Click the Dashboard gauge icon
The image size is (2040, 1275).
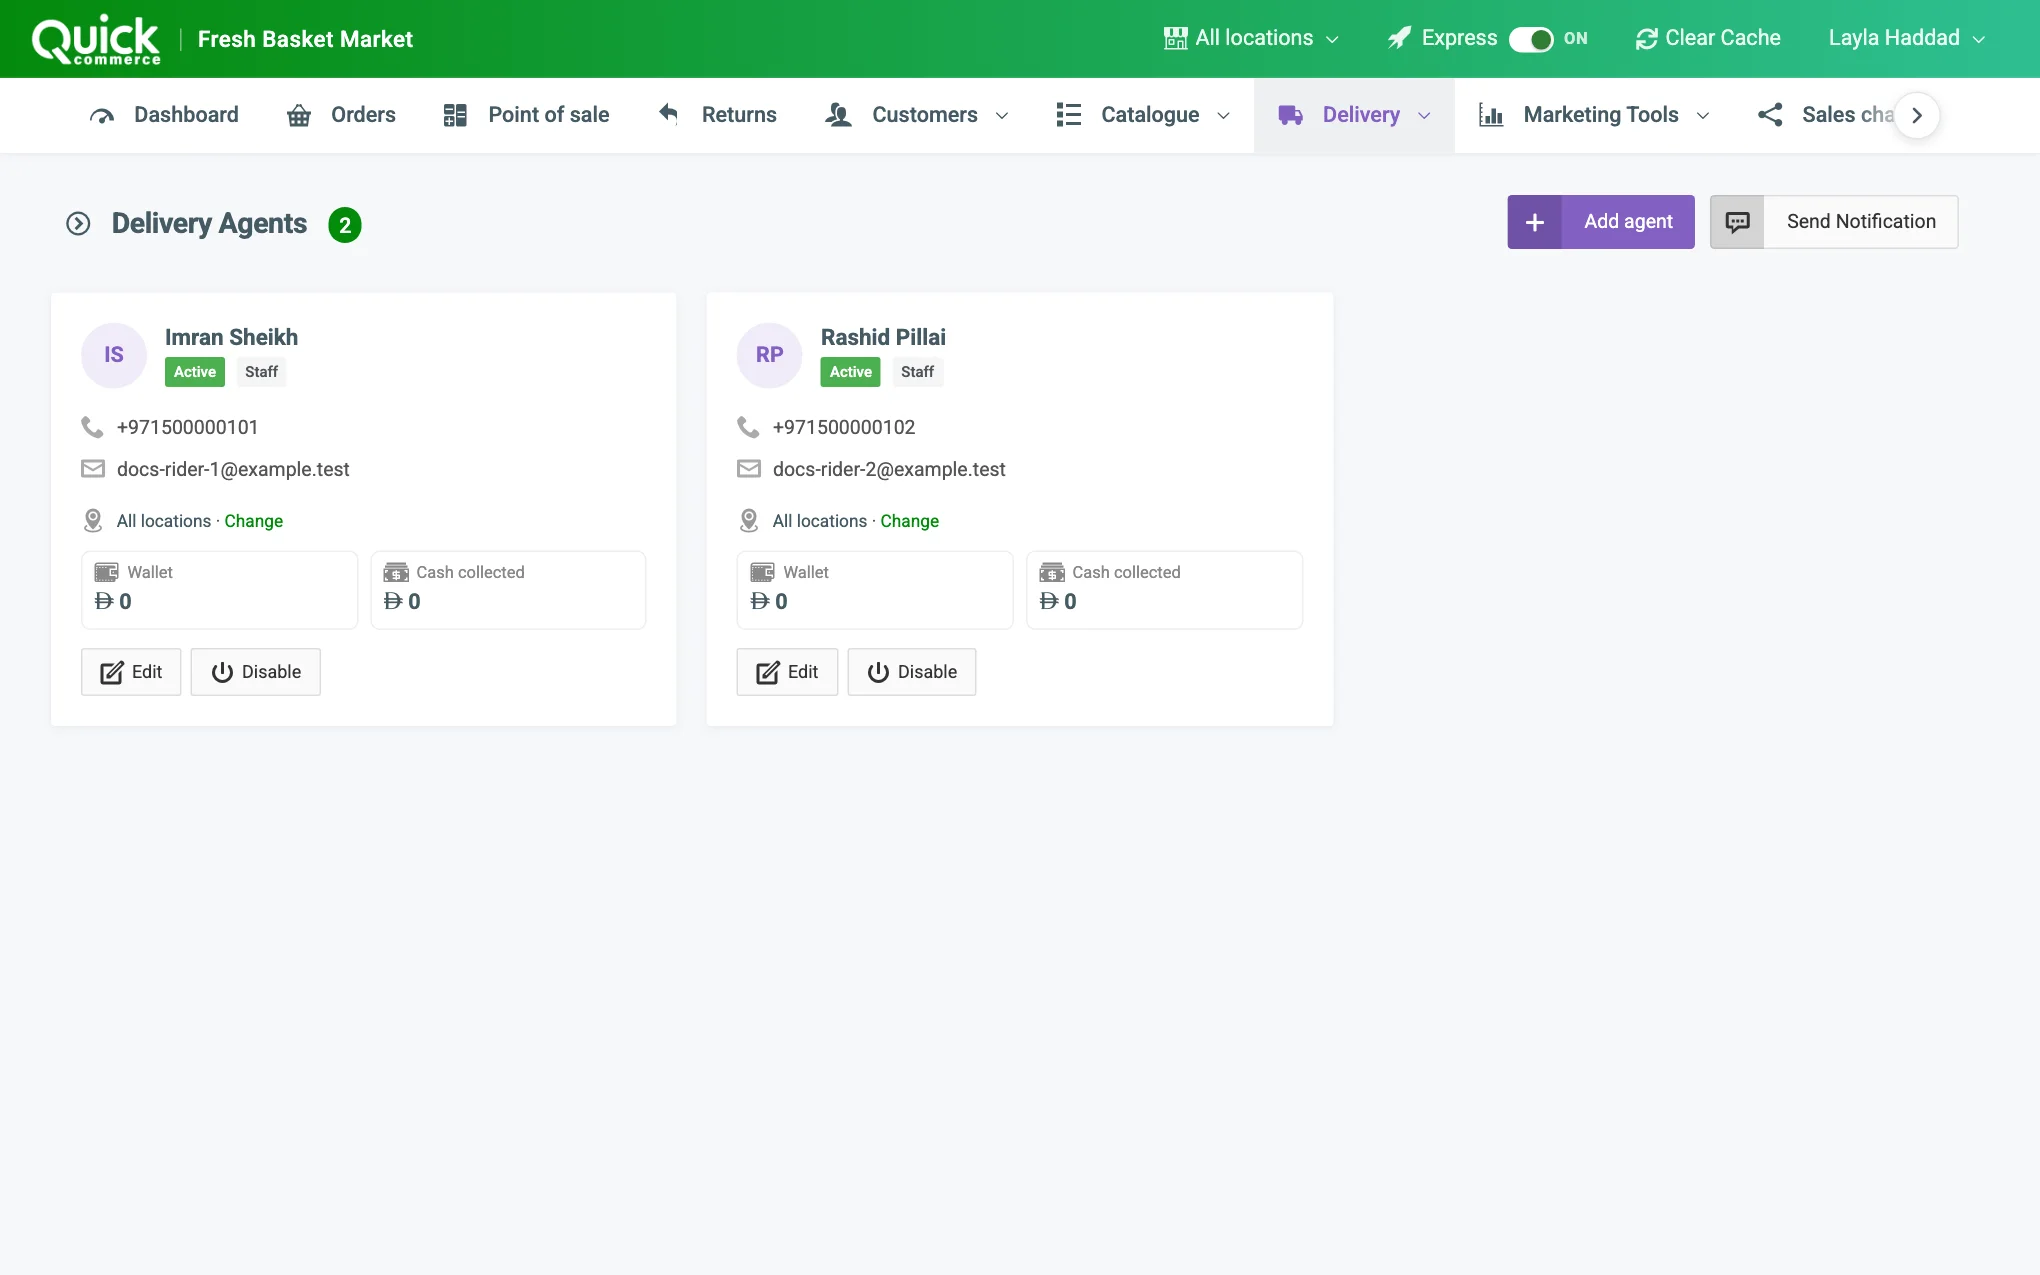click(x=102, y=116)
